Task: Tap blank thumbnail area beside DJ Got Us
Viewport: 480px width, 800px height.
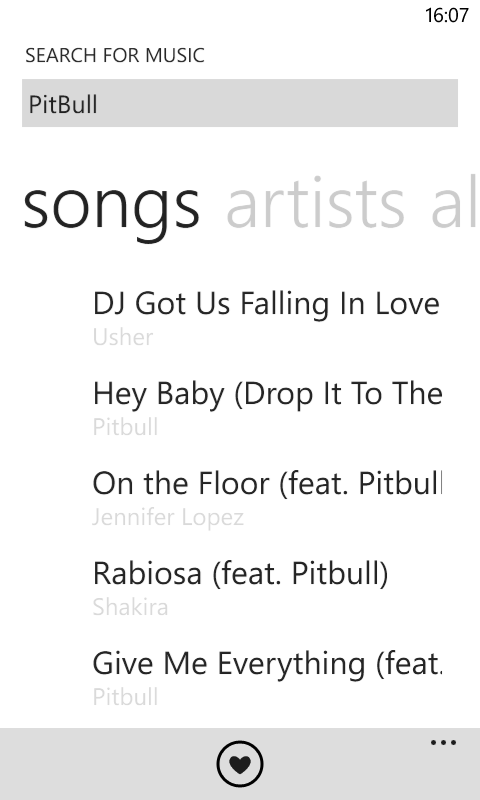Action: pos(56,317)
